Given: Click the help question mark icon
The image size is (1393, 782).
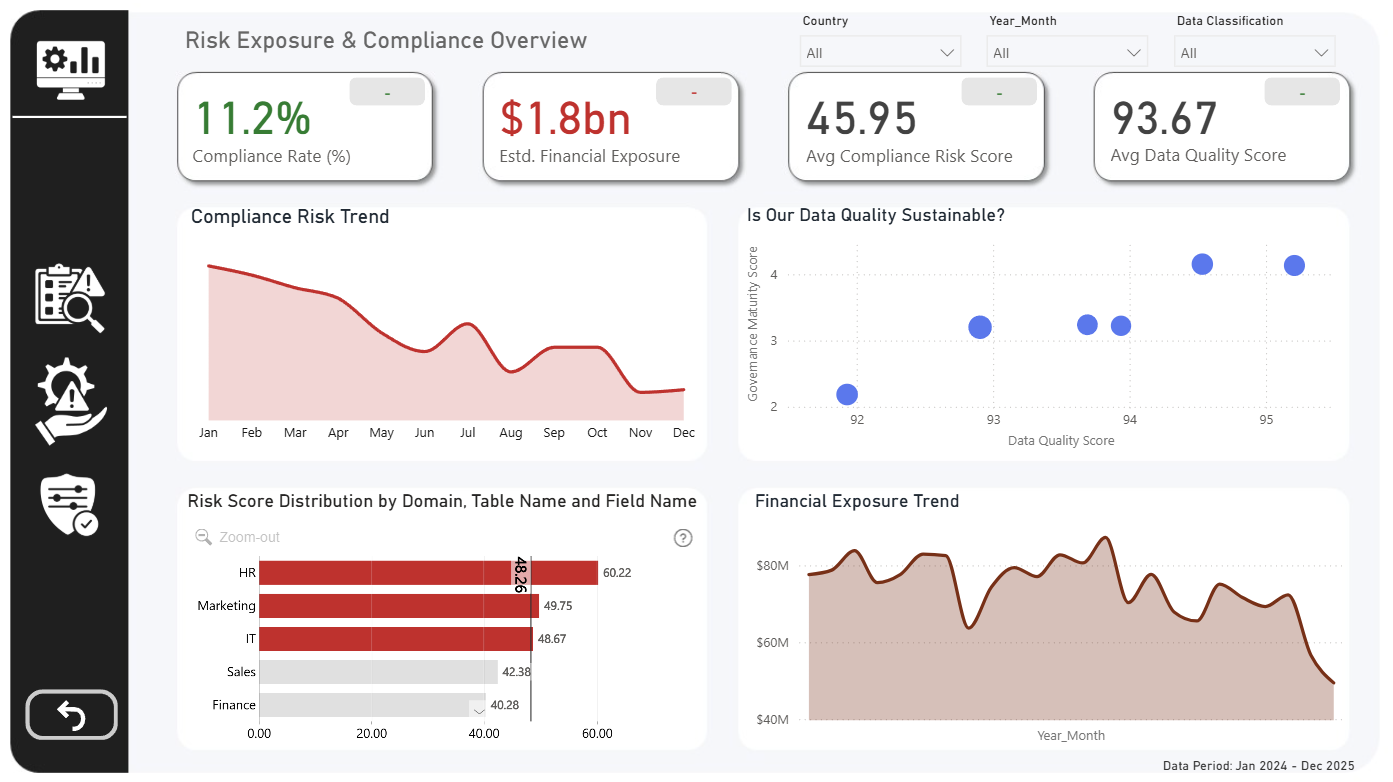Looking at the screenshot, I should [683, 538].
